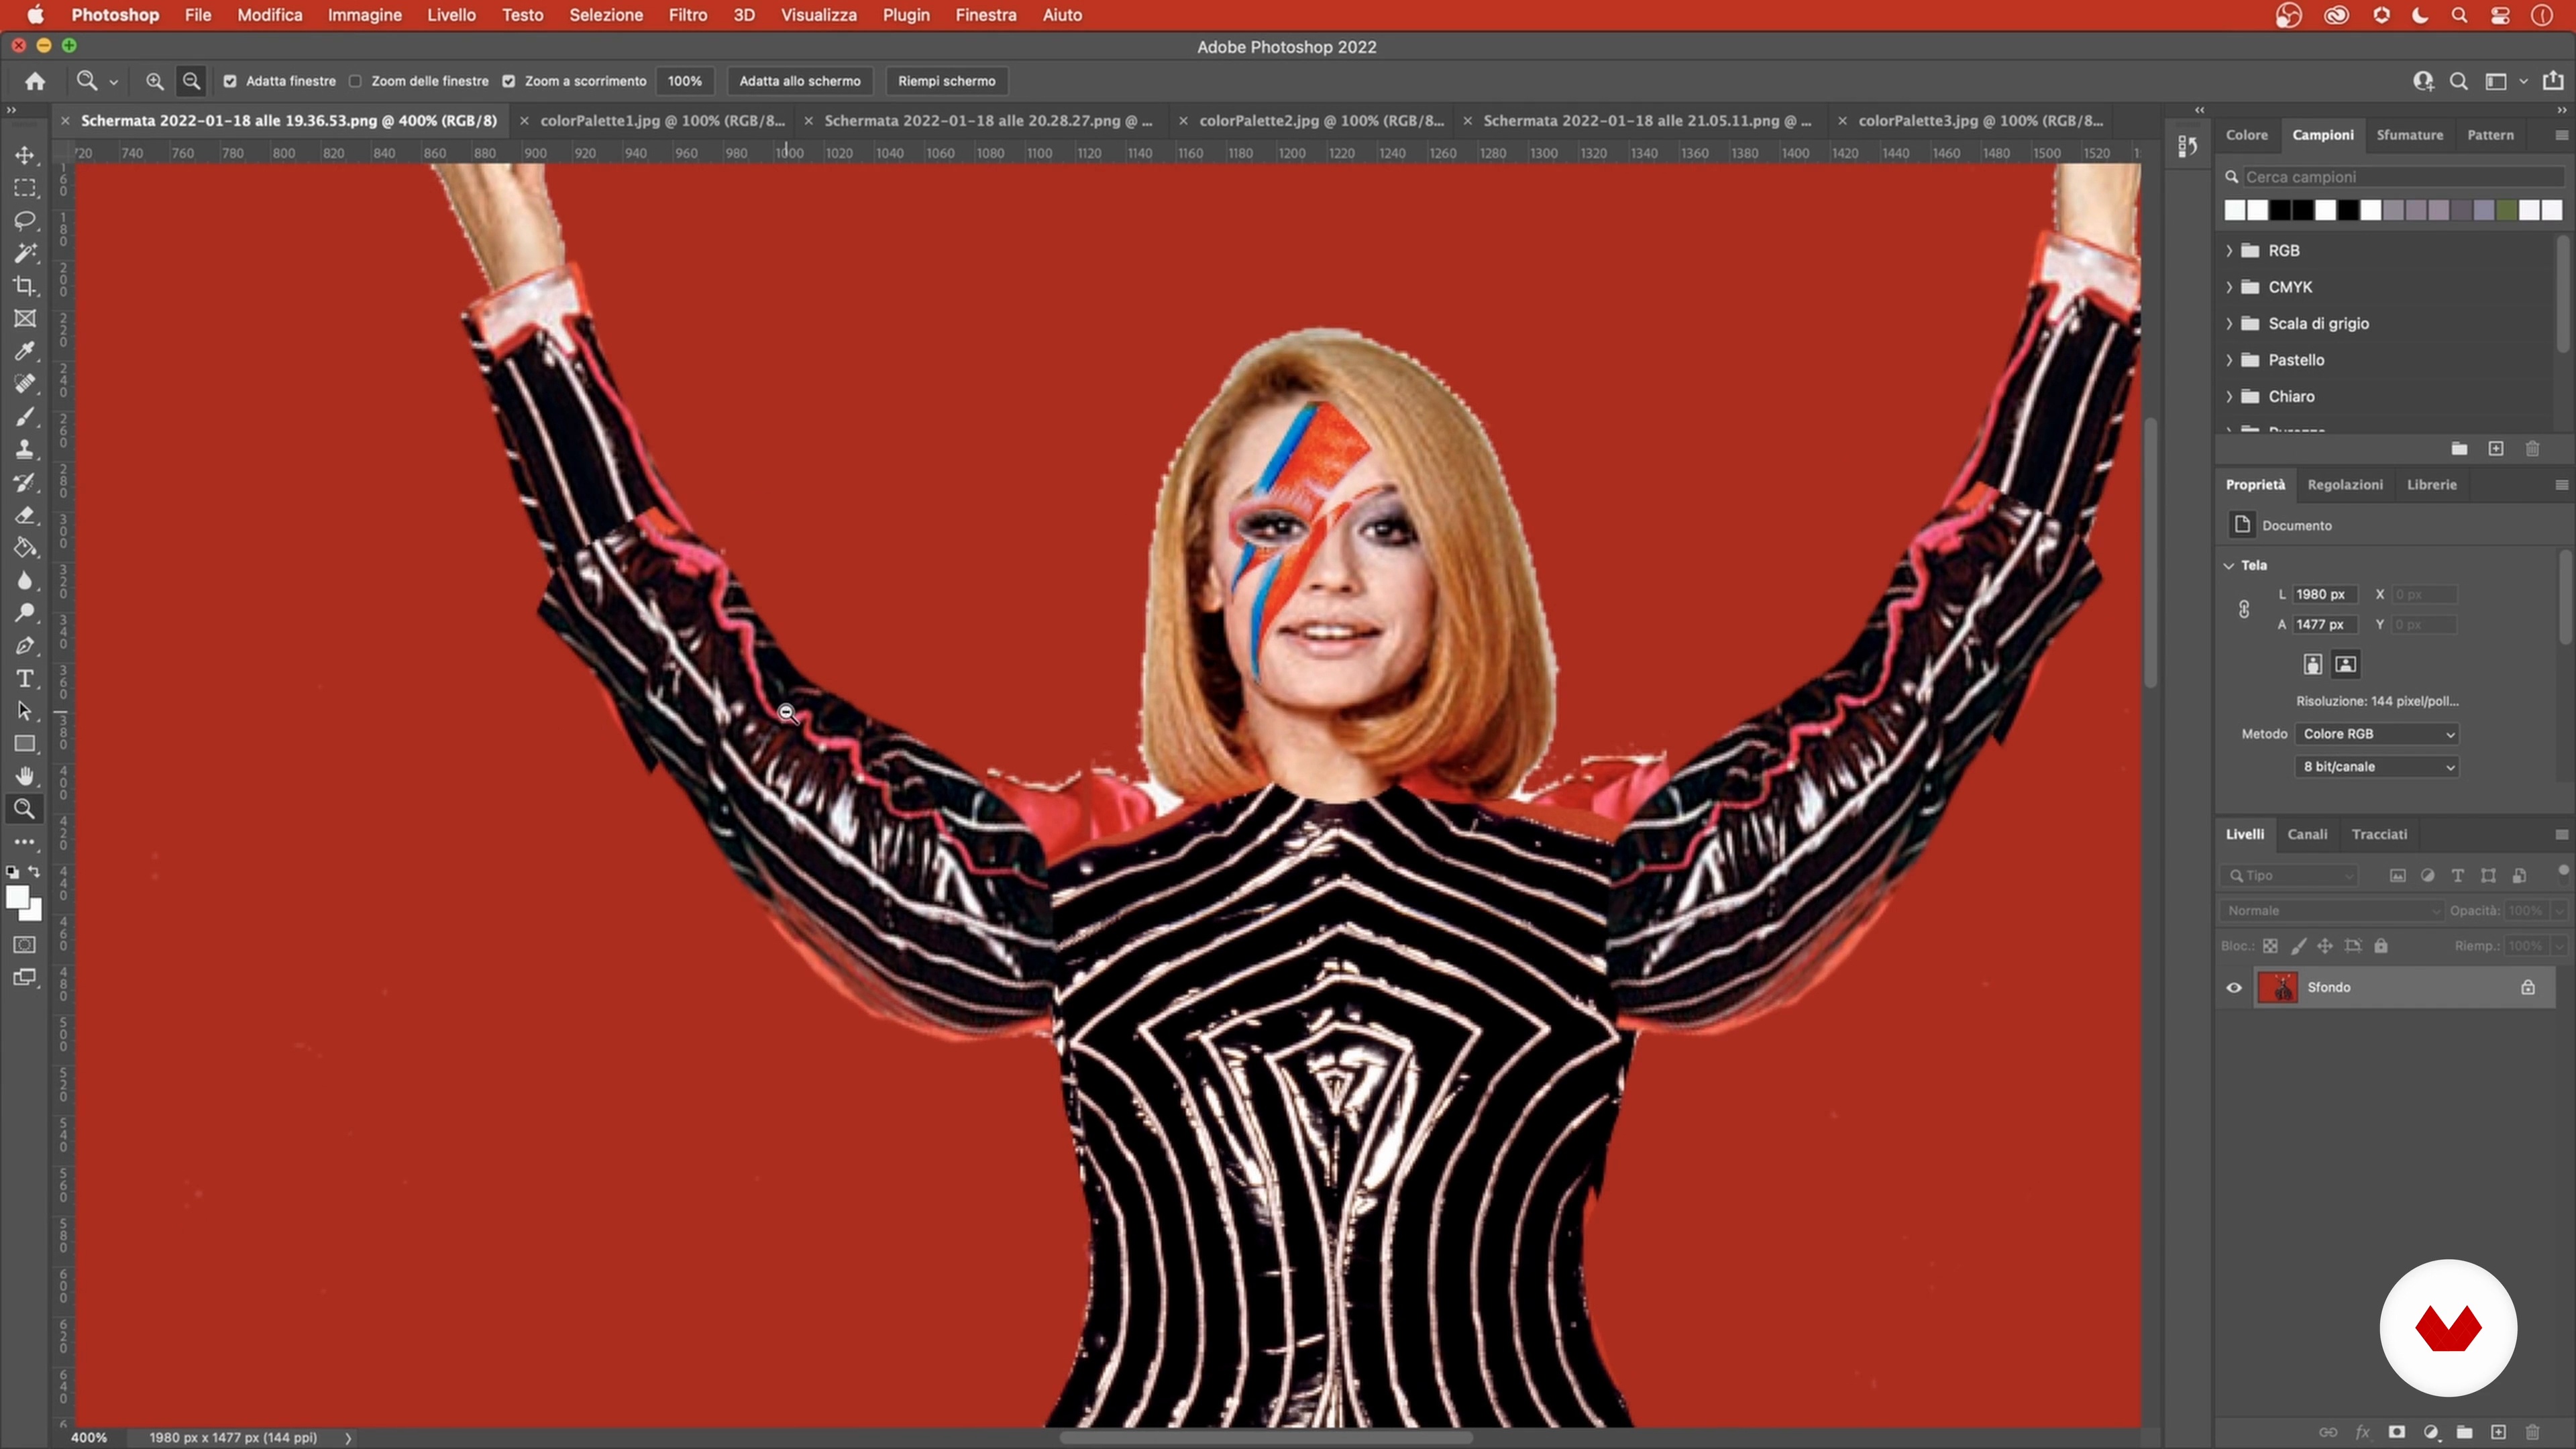Open the Immagine menu
2576x1449 pixels.
tap(364, 15)
